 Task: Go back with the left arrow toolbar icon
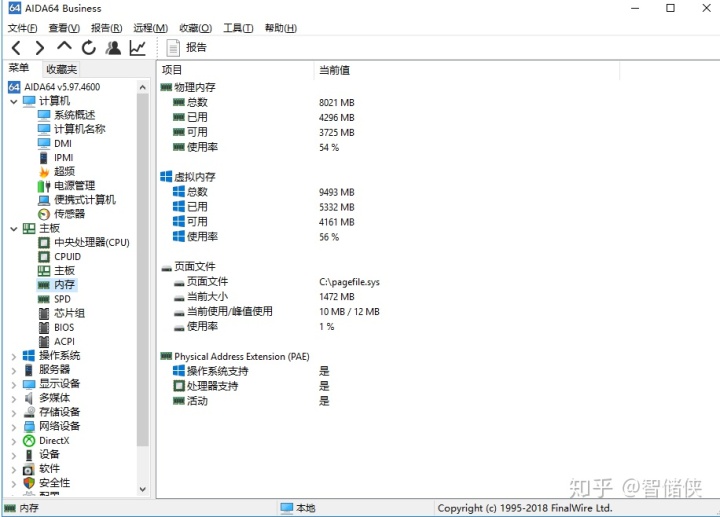coord(16,48)
